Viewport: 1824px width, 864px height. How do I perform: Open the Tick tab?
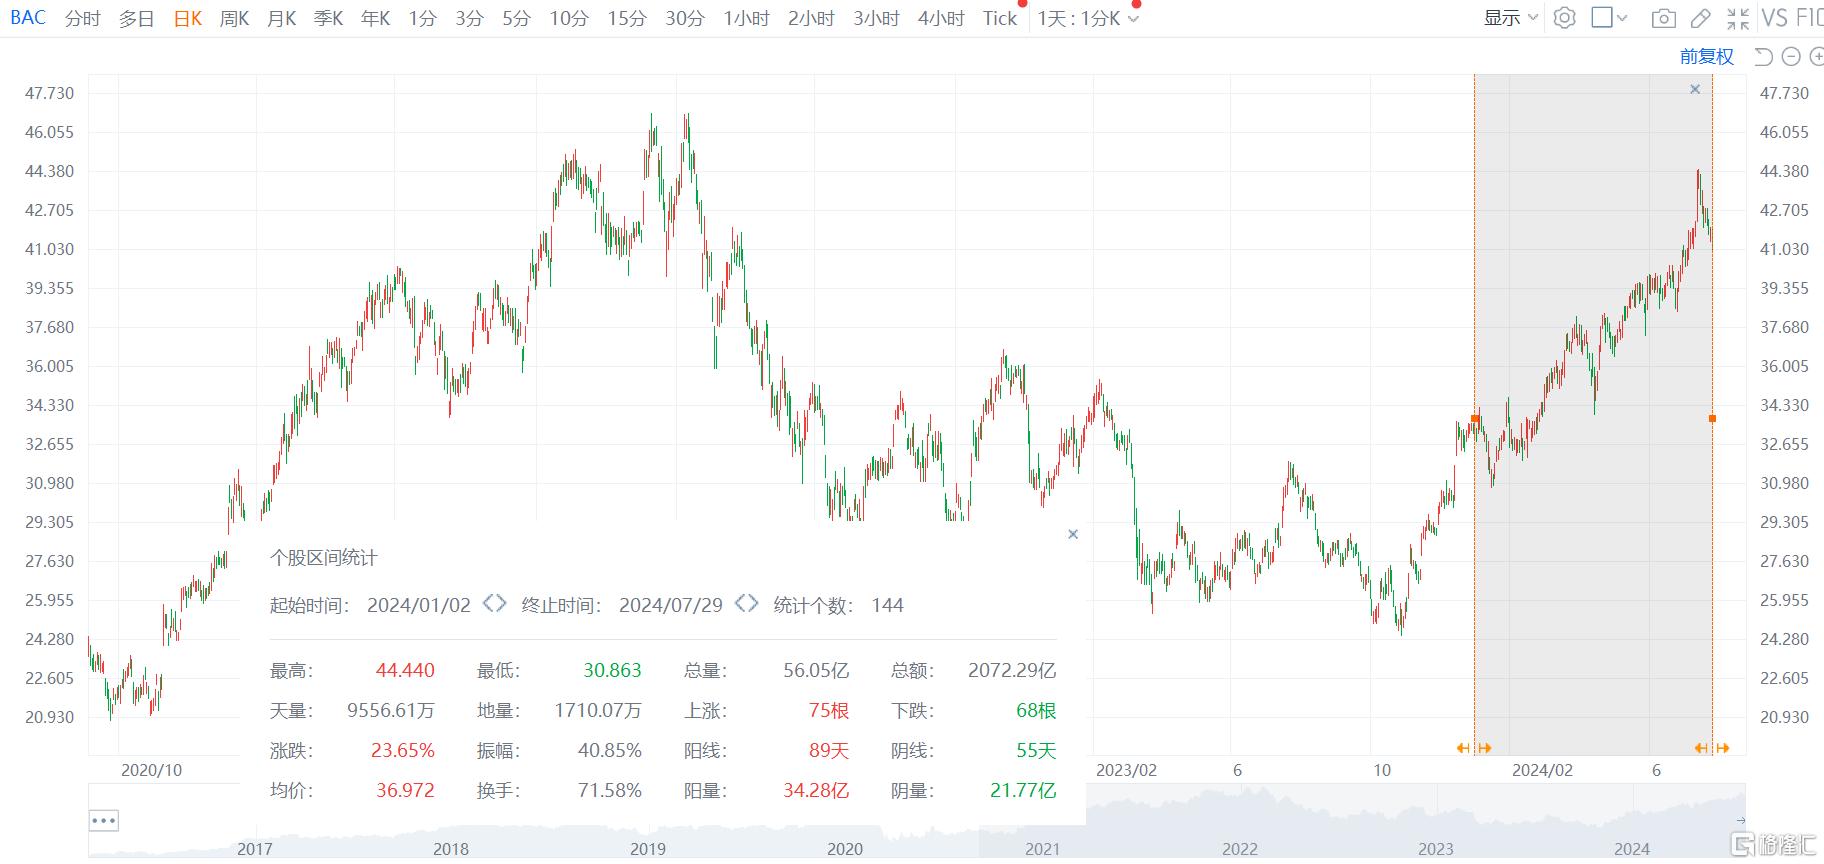click(1000, 18)
